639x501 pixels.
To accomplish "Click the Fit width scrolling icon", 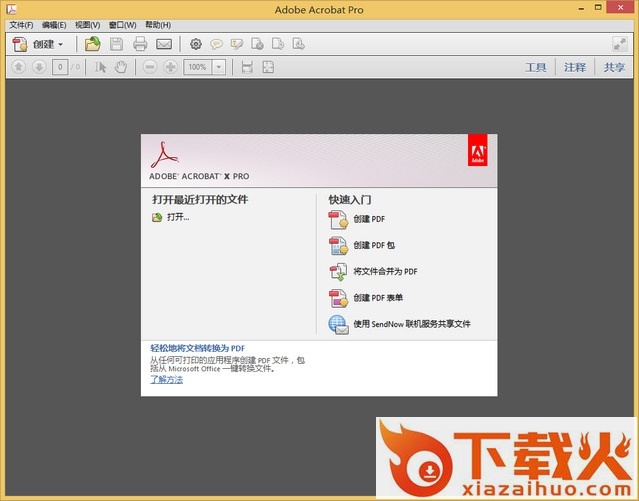I will [x=247, y=67].
